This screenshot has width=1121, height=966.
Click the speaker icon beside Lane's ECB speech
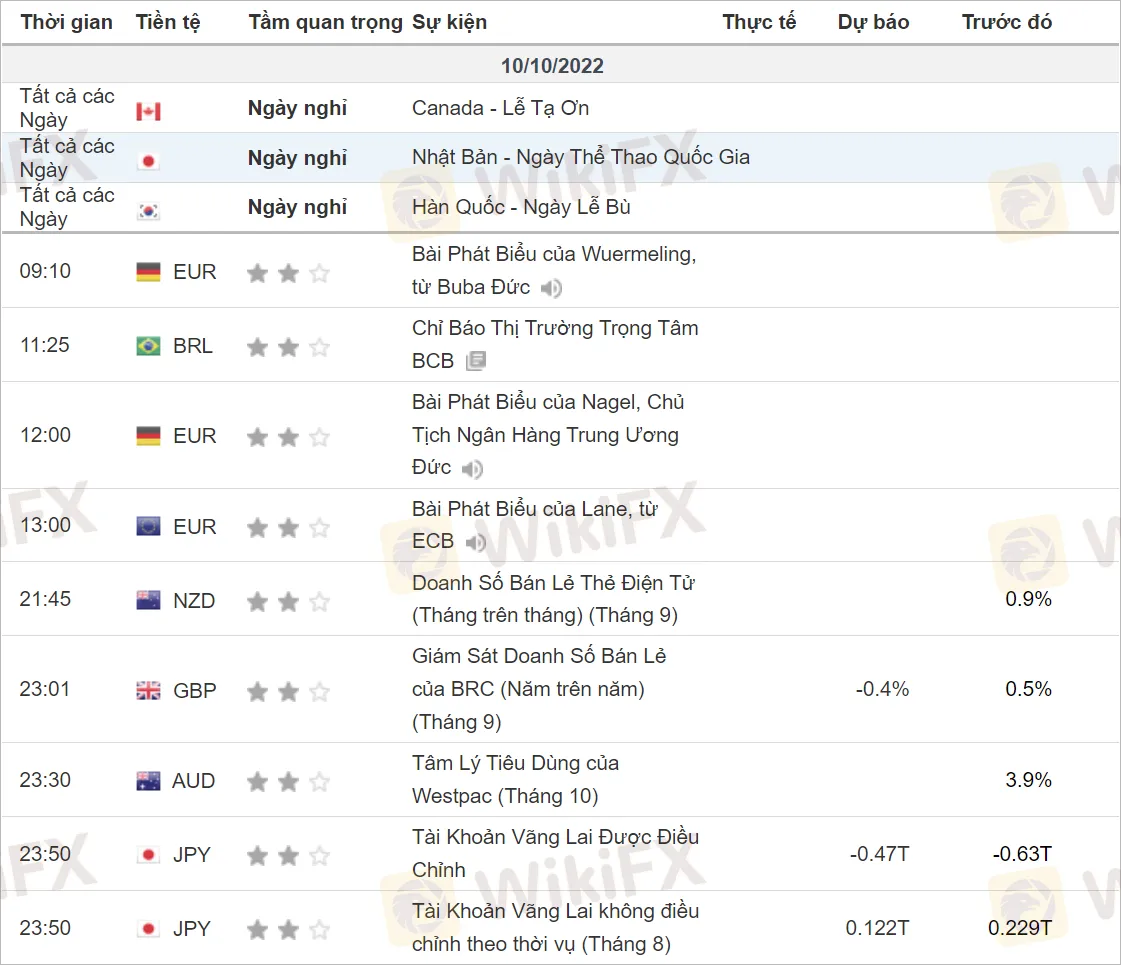(x=476, y=543)
